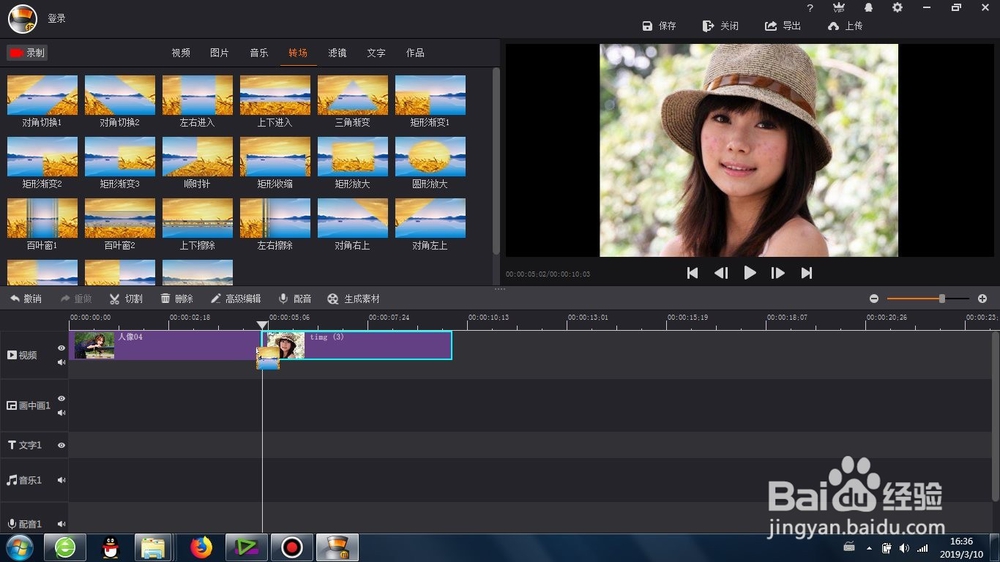Screen dimensions: 1000x562
Task: Click the 关闭 close project button
Action: click(721, 26)
